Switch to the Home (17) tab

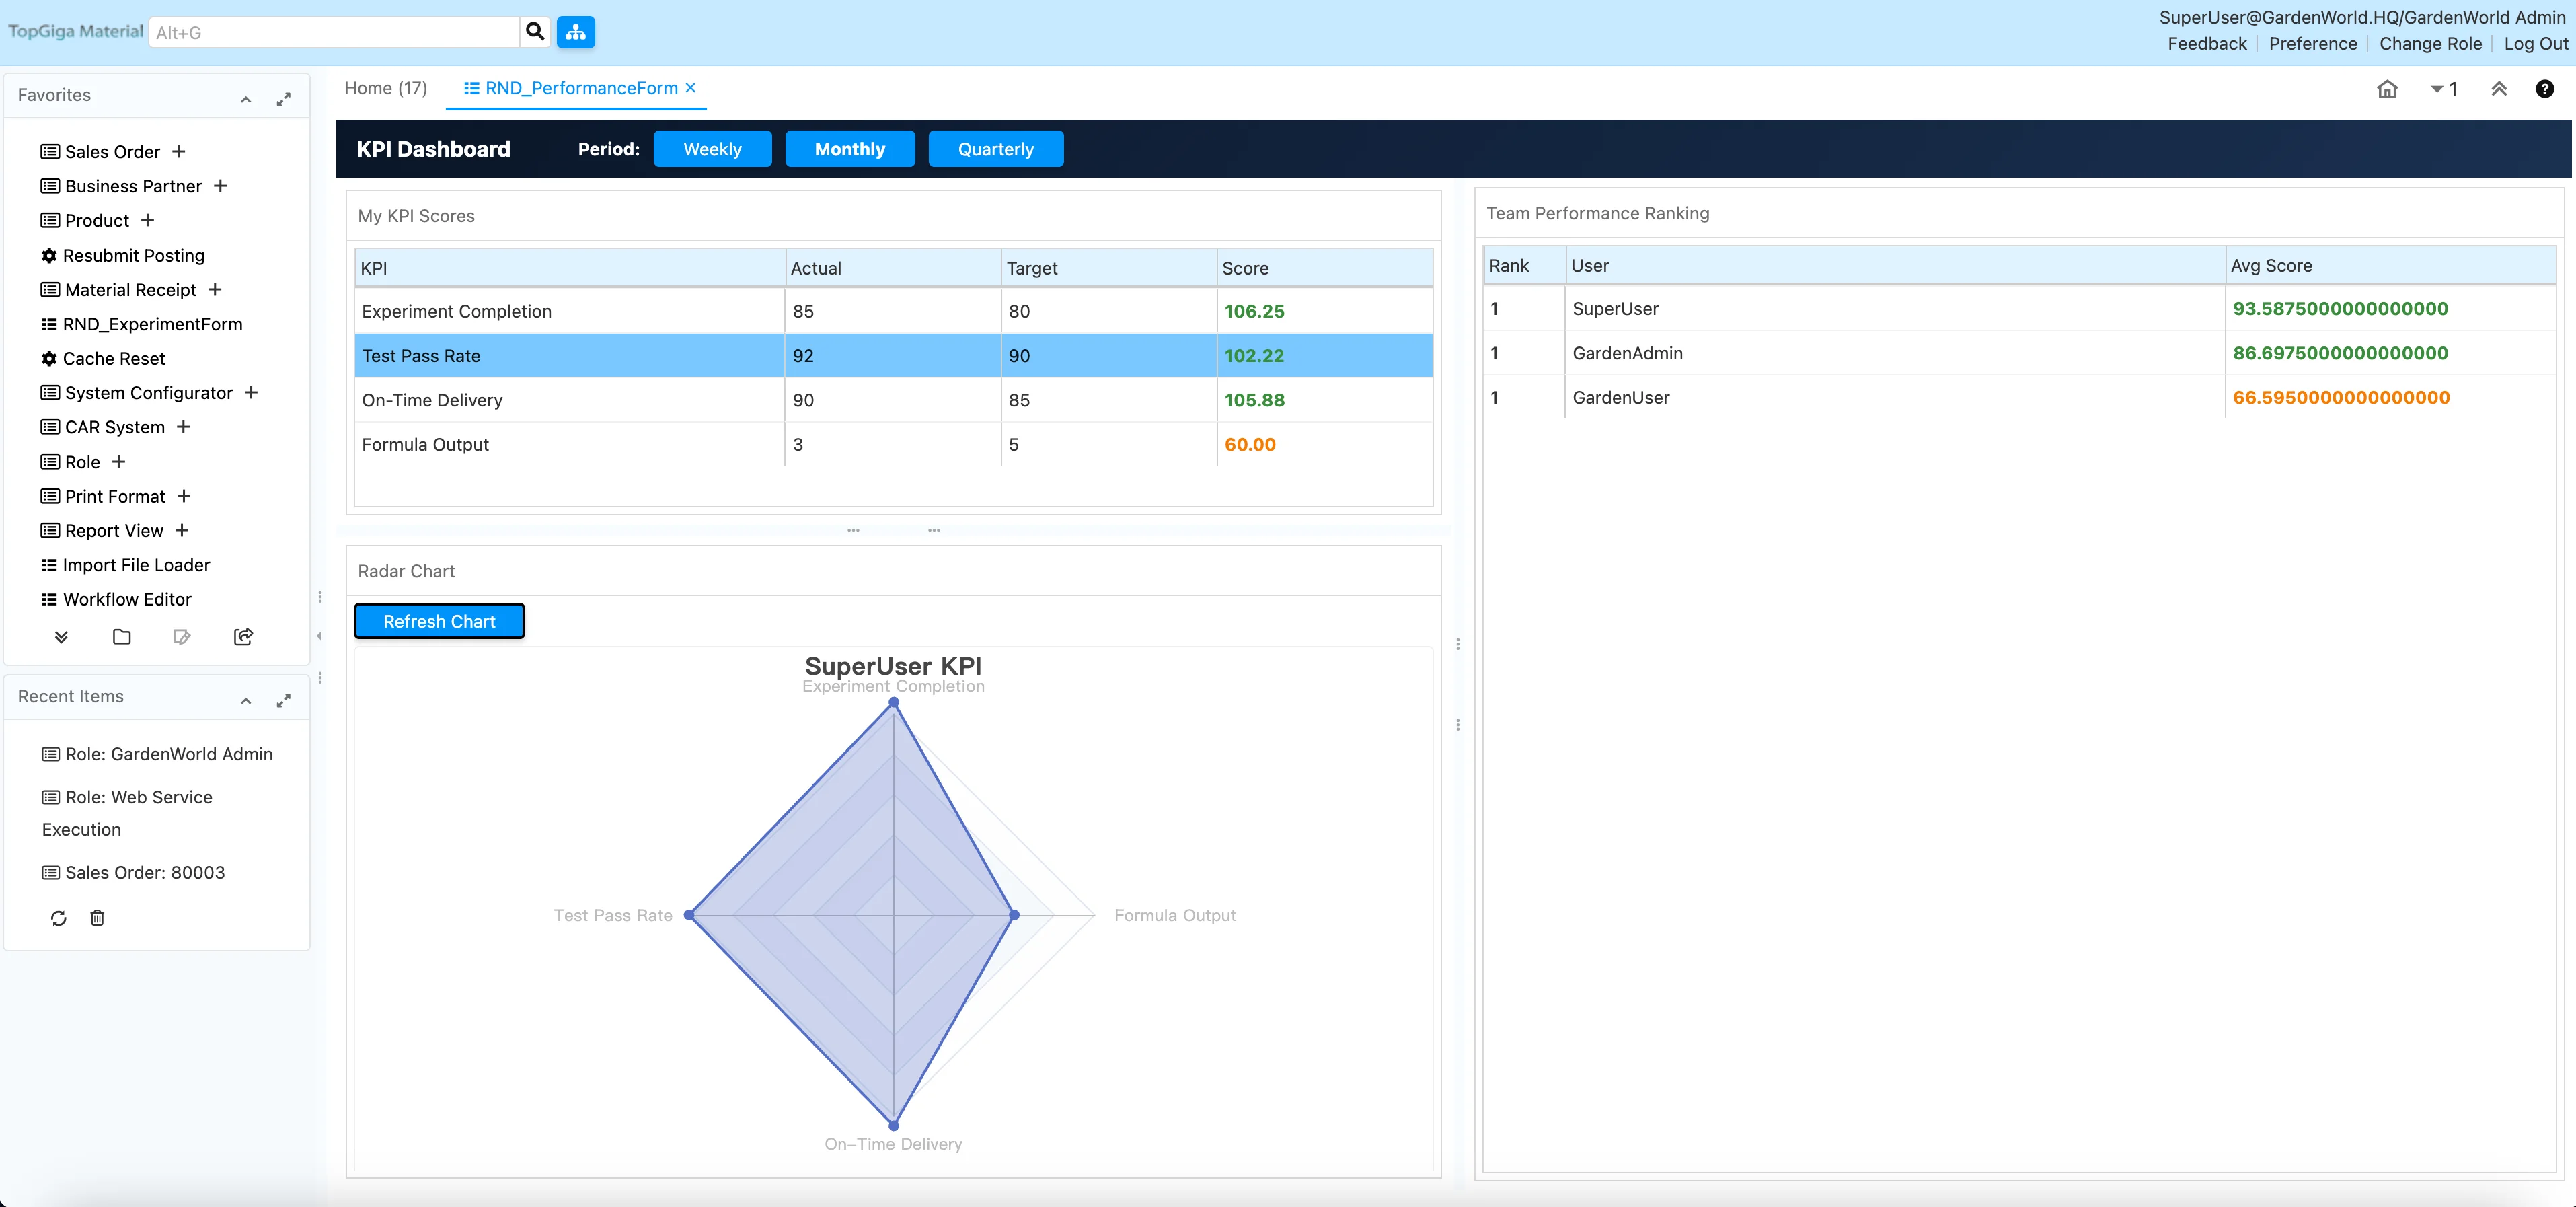385,88
